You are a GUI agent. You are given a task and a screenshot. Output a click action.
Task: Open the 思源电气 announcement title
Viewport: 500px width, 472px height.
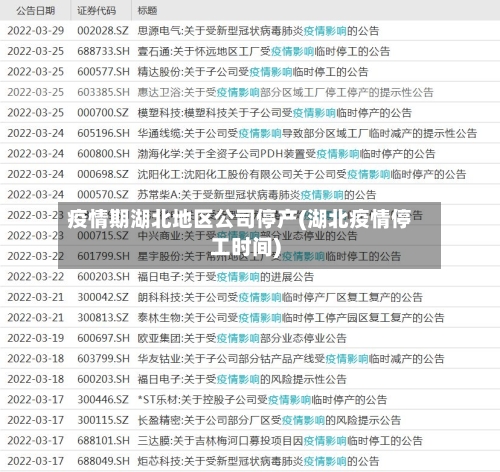point(258,31)
